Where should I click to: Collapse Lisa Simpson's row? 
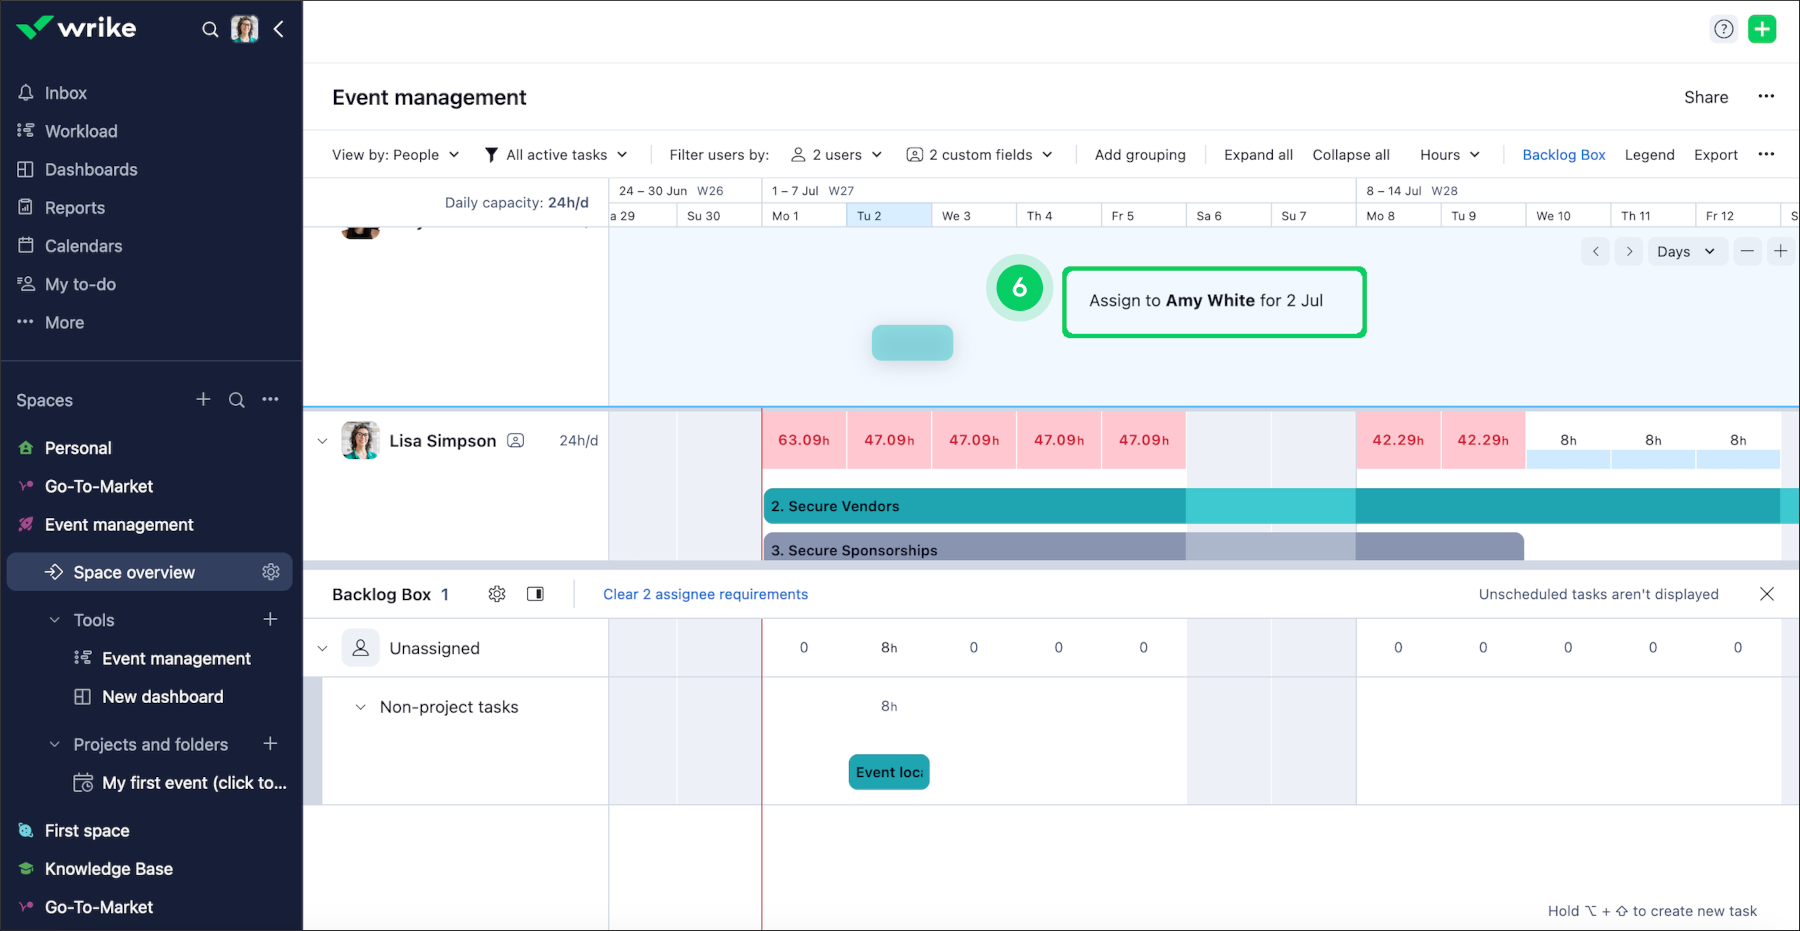(322, 441)
